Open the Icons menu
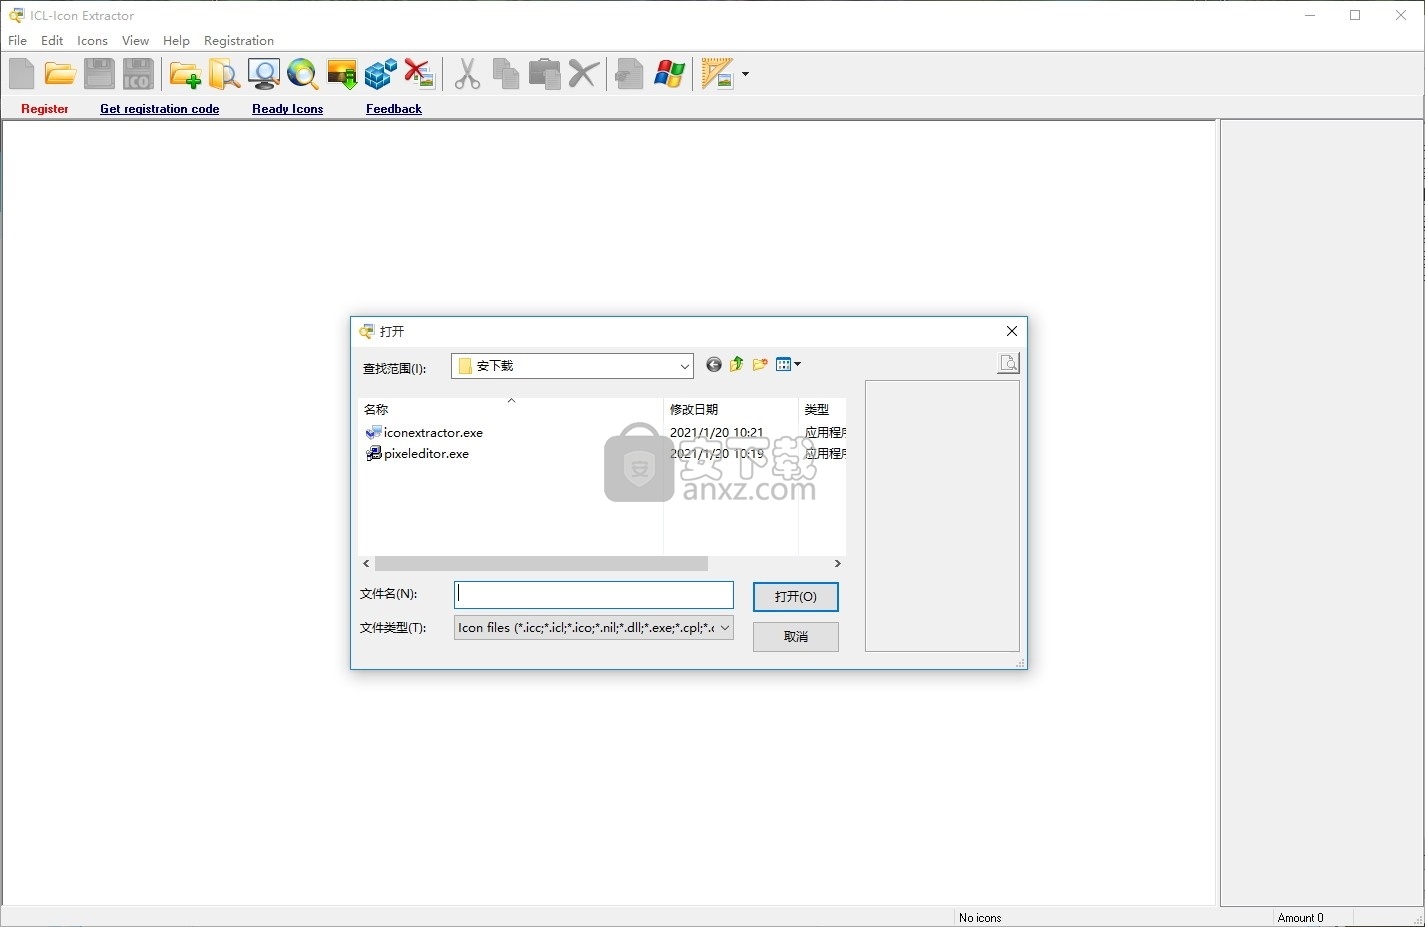Image resolution: width=1425 pixels, height=927 pixels. 92,40
